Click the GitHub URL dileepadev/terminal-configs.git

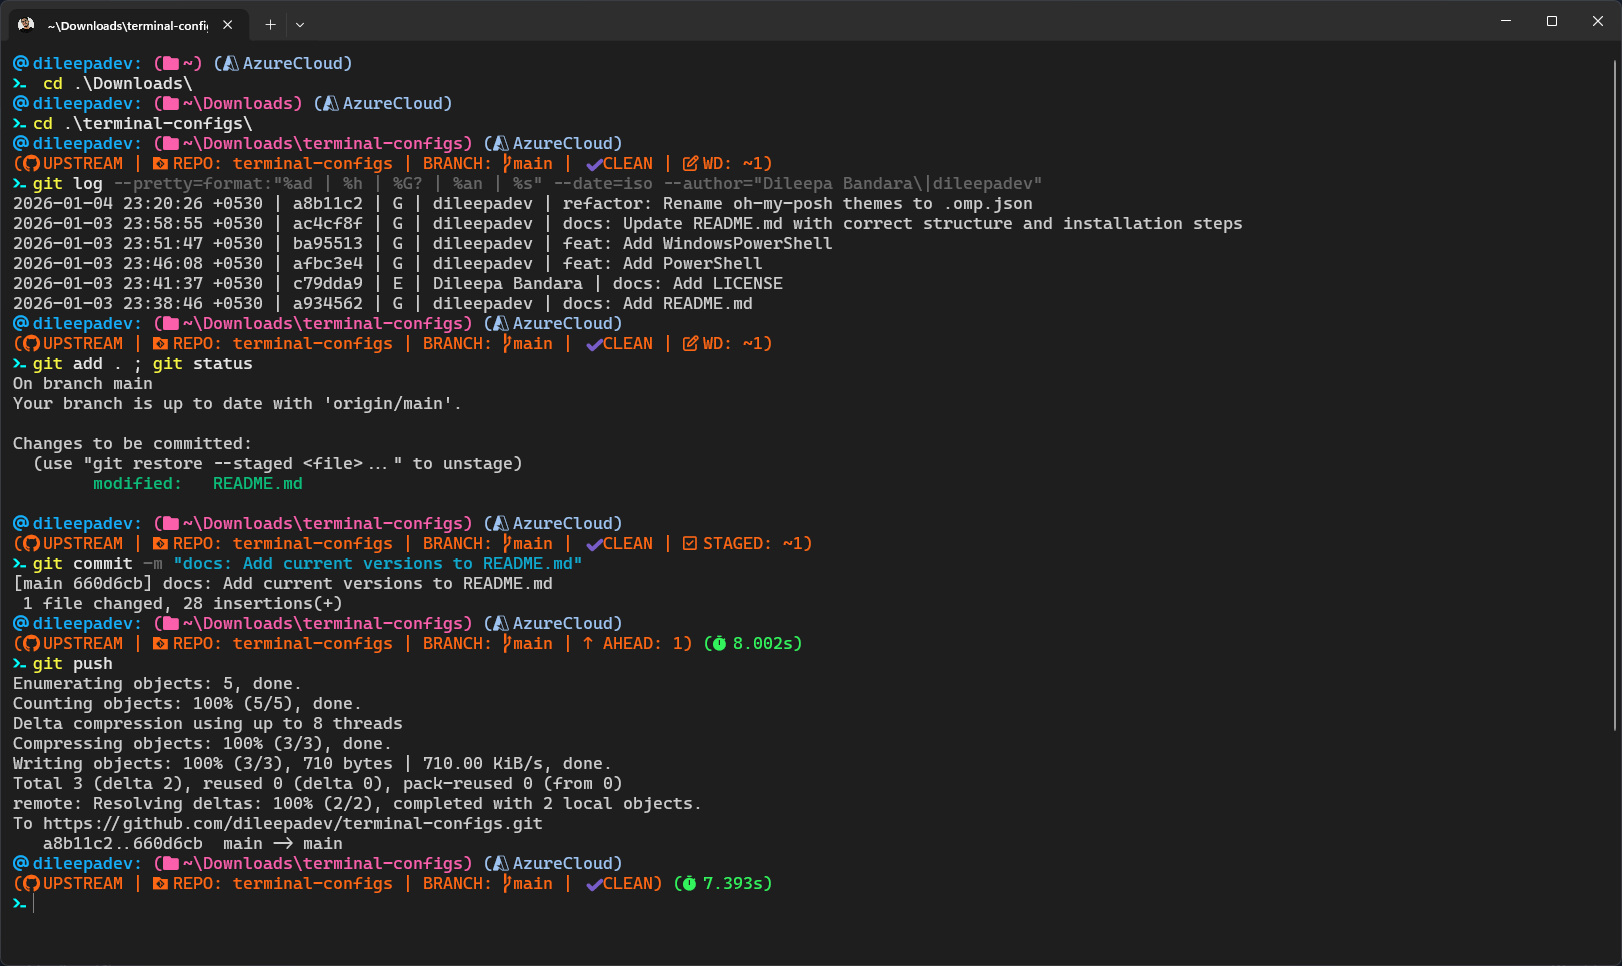pyautogui.click(x=293, y=824)
